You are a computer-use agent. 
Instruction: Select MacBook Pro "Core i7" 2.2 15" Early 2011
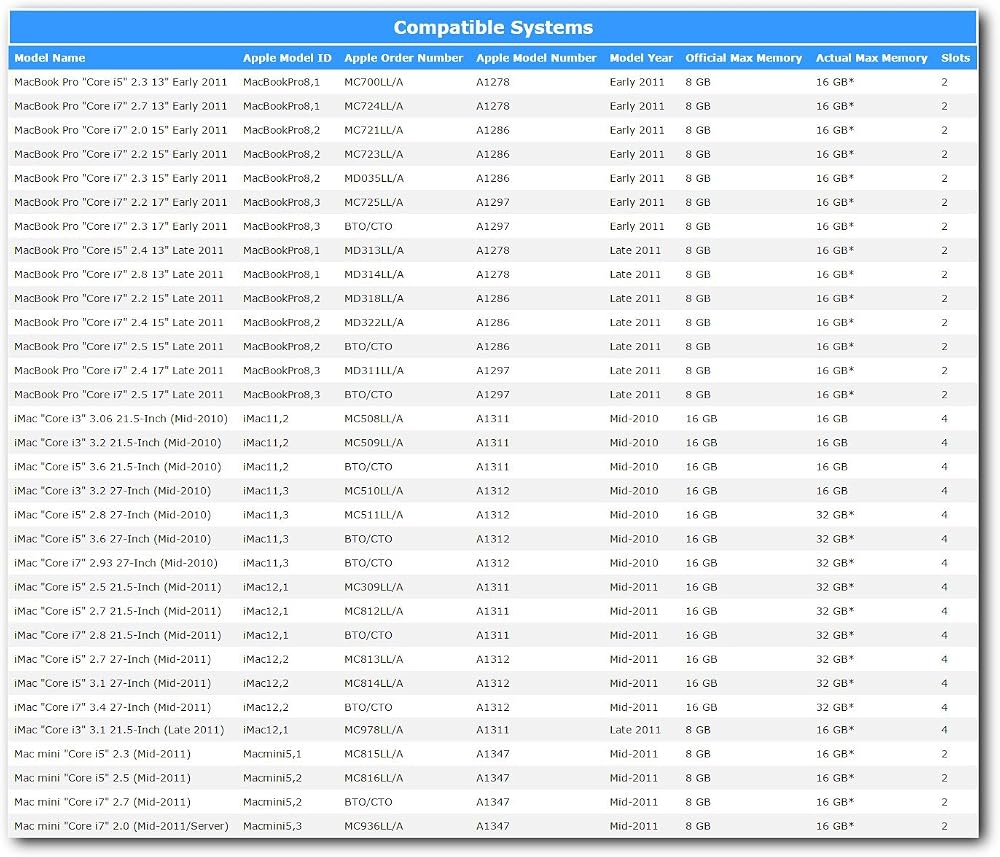[x=121, y=154]
